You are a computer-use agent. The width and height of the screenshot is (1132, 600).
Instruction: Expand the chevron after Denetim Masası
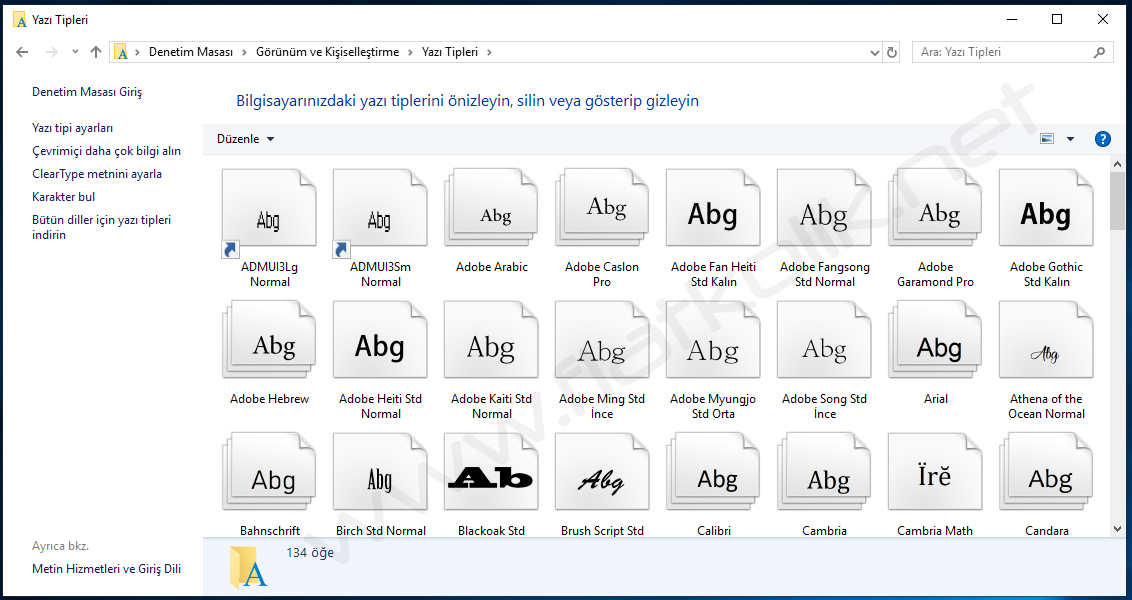[x=244, y=52]
